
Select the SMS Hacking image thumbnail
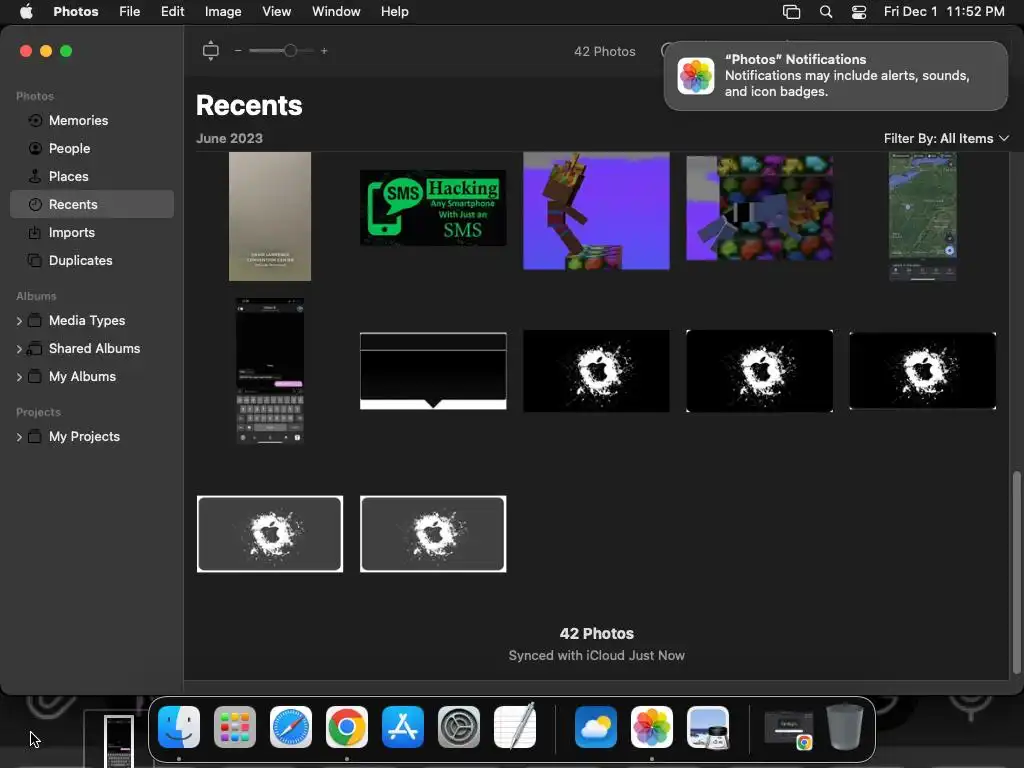coord(433,208)
